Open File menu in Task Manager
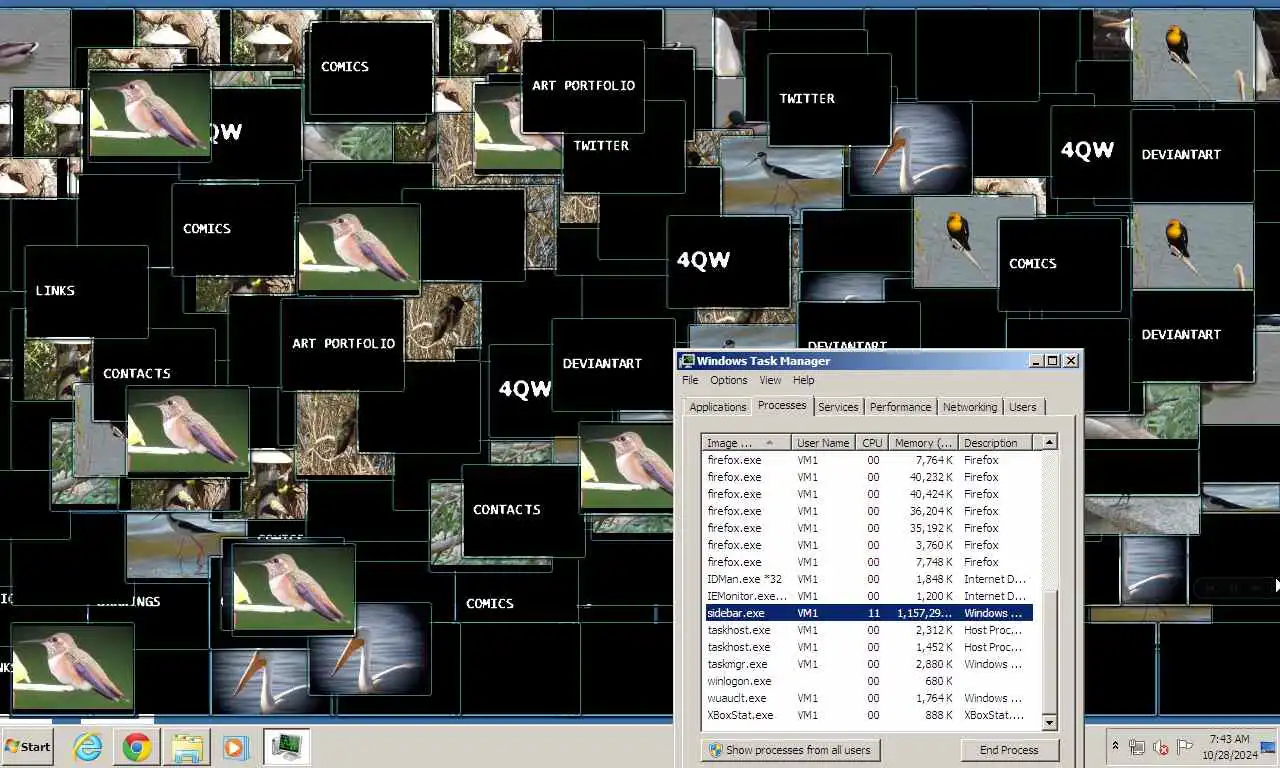Screen dimensions: 1280x768 tap(690, 380)
